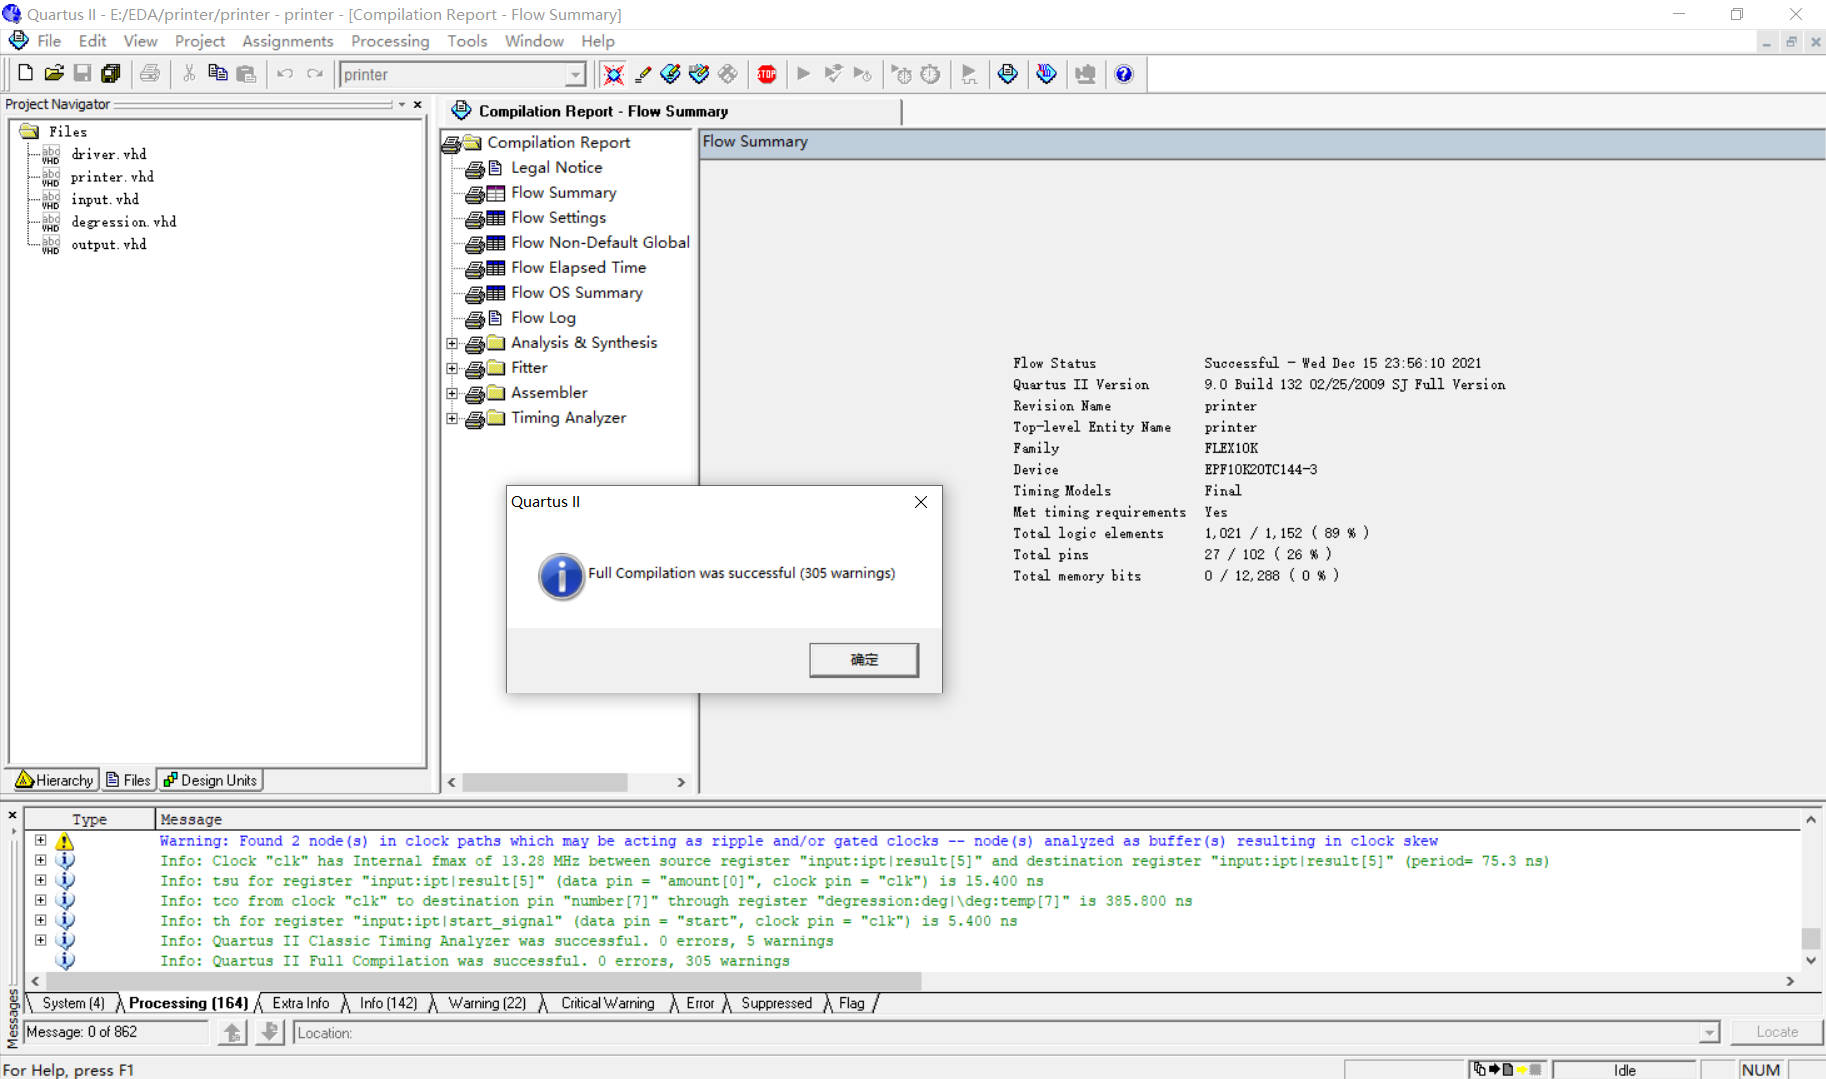Click the Chip Editor toolbar icon
Viewport: 1826px width, 1079px height.
(x=728, y=74)
